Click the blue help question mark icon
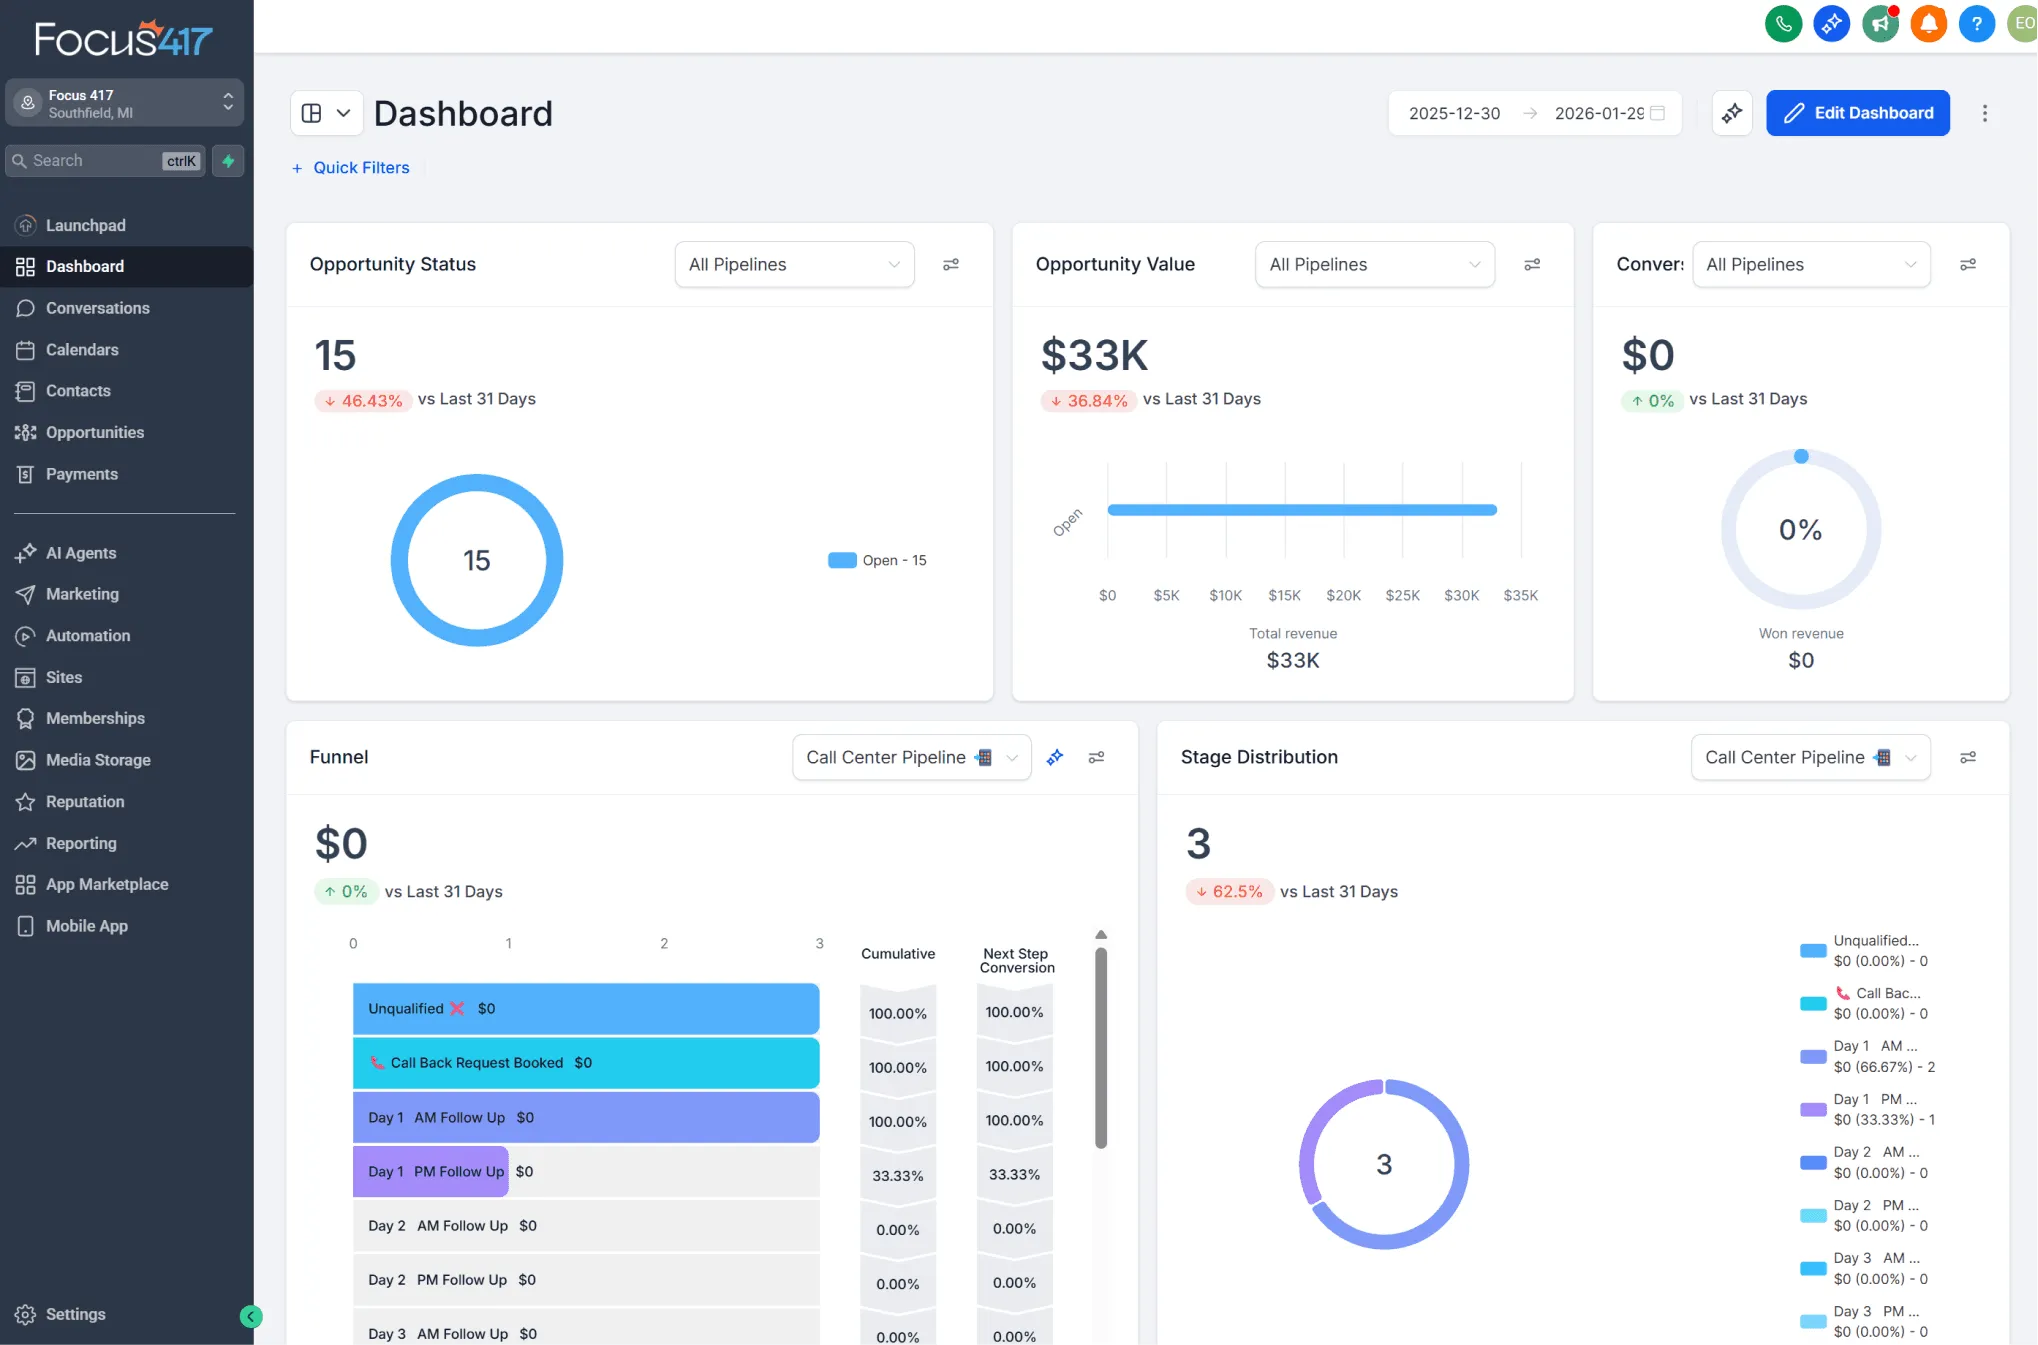The width and height of the screenshot is (2038, 1345). (x=1976, y=24)
